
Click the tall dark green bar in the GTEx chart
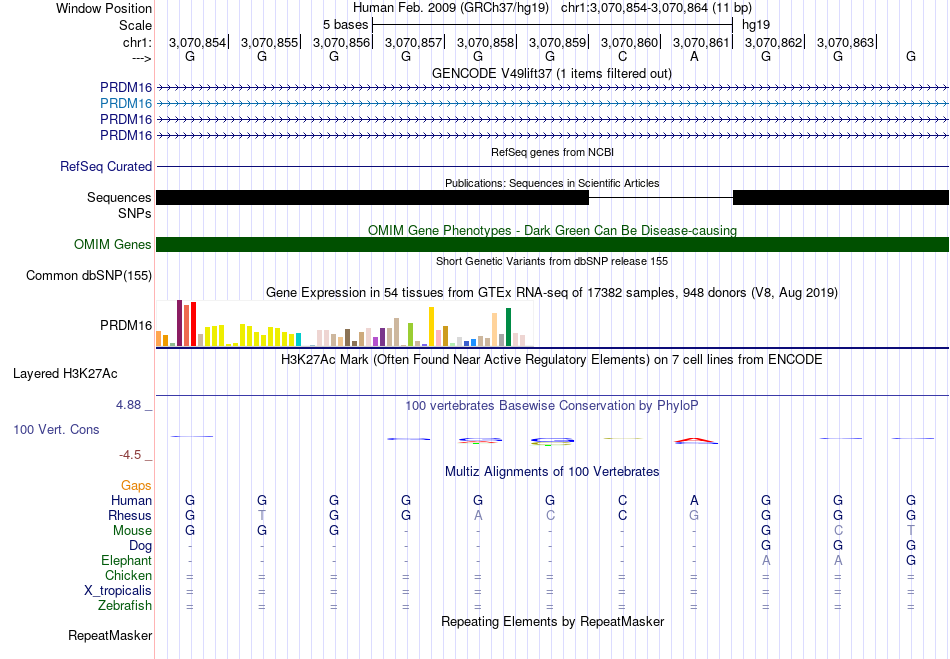click(x=508, y=327)
